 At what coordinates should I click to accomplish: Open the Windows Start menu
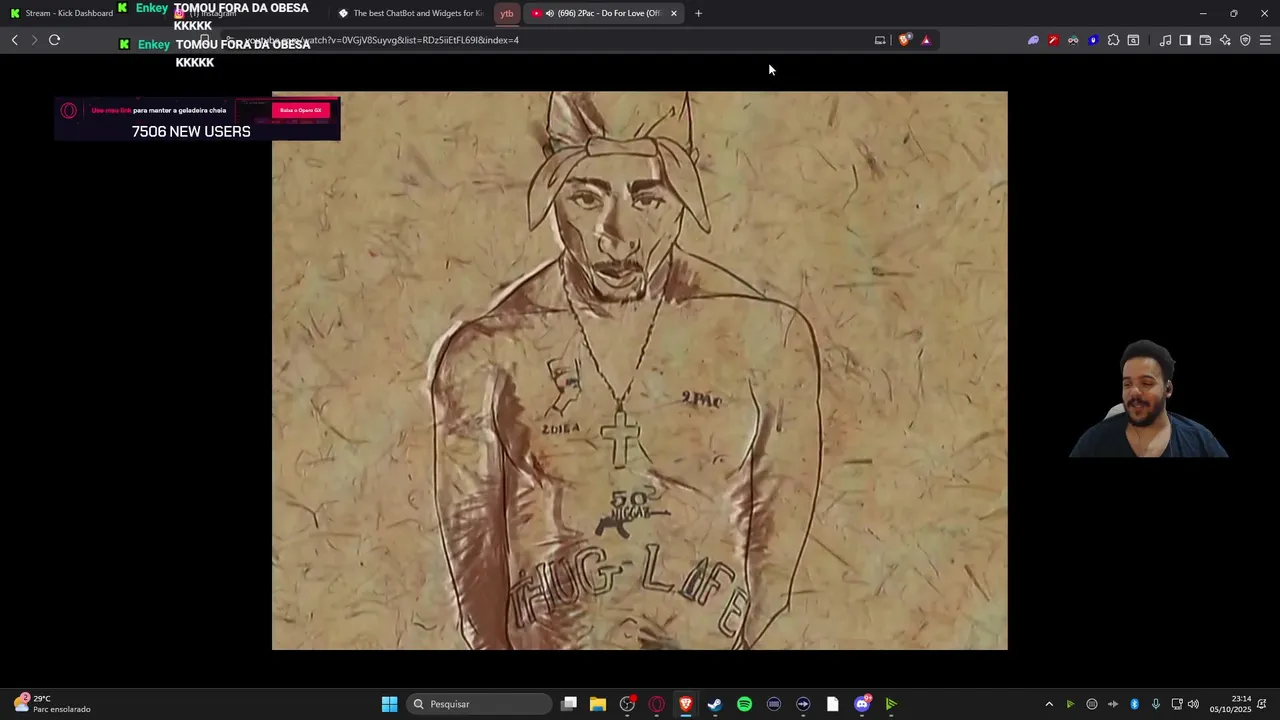(389, 704)
